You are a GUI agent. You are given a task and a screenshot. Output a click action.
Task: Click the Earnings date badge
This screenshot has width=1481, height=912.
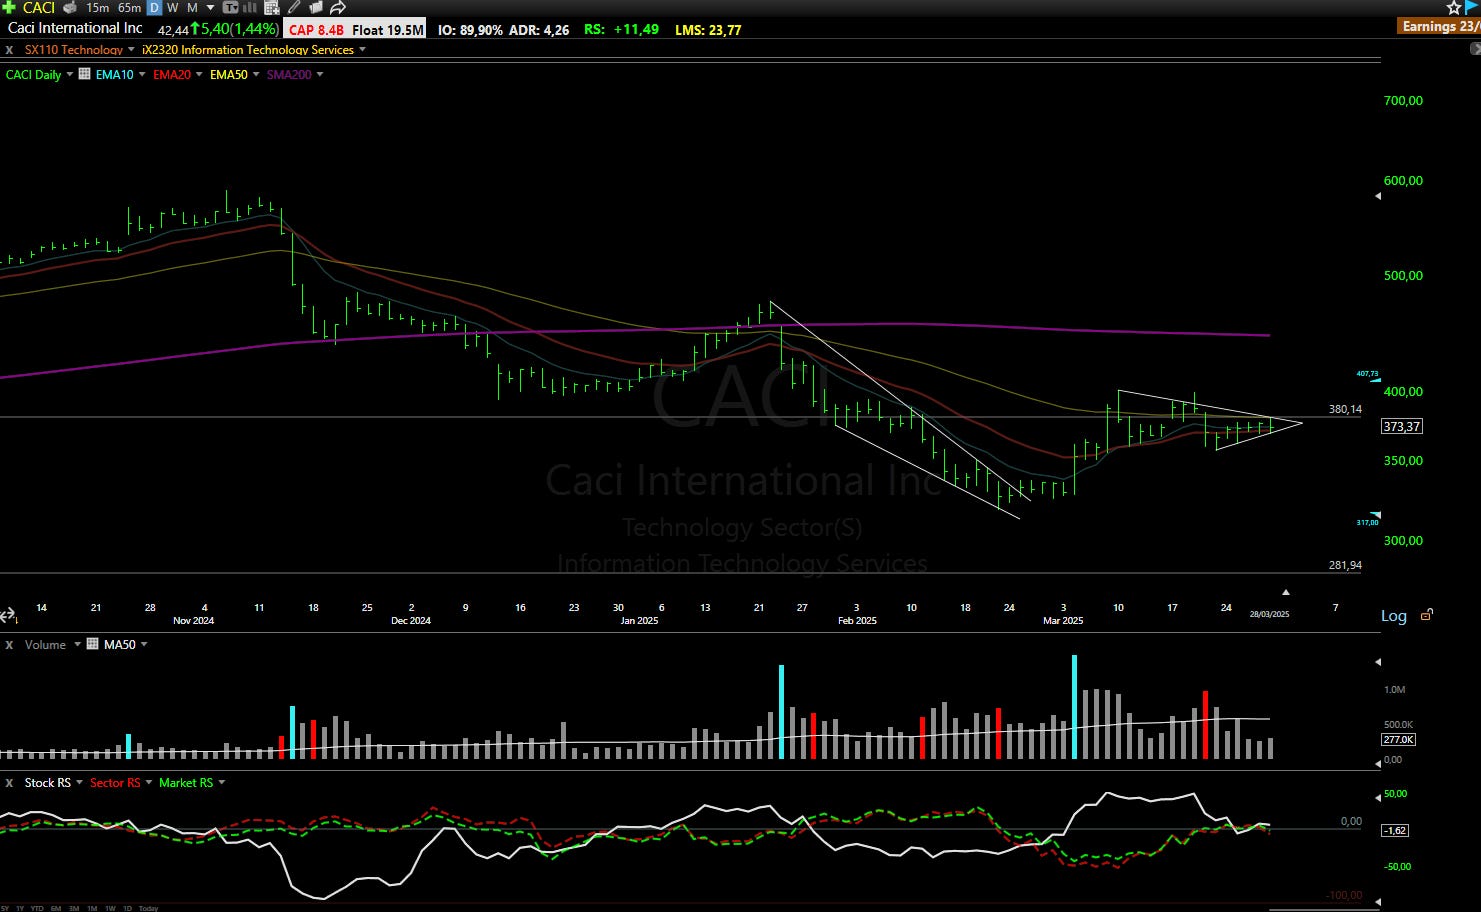1440,26
